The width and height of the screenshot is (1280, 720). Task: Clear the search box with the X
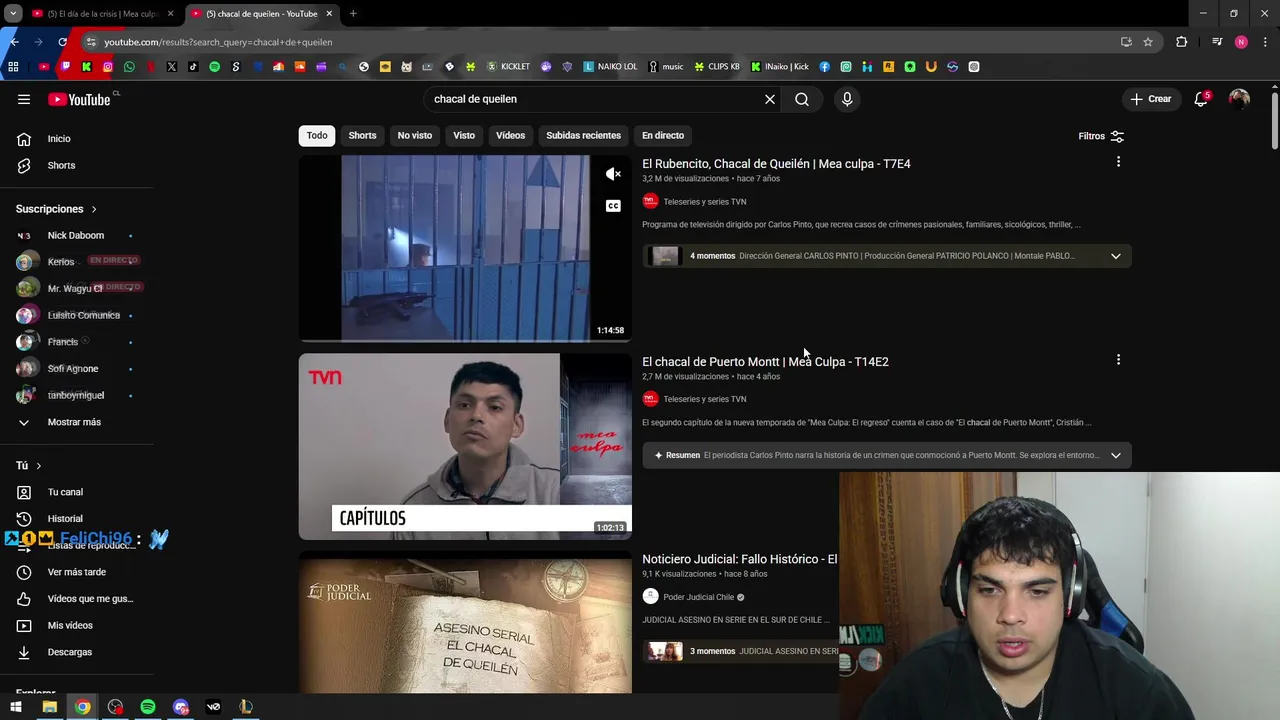point(770,99)
